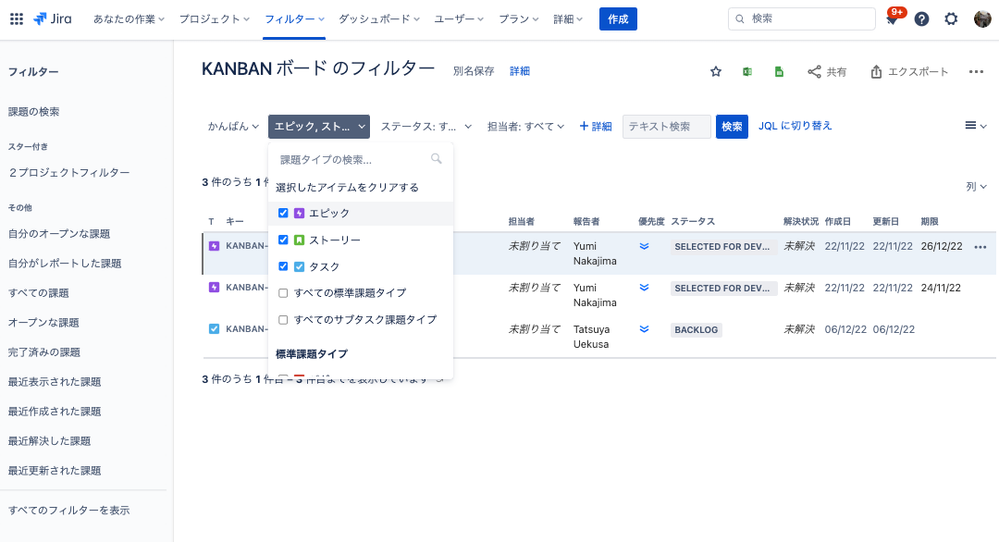Click the エクスポート export button
The image size is (999, 542).
[909, 71]
